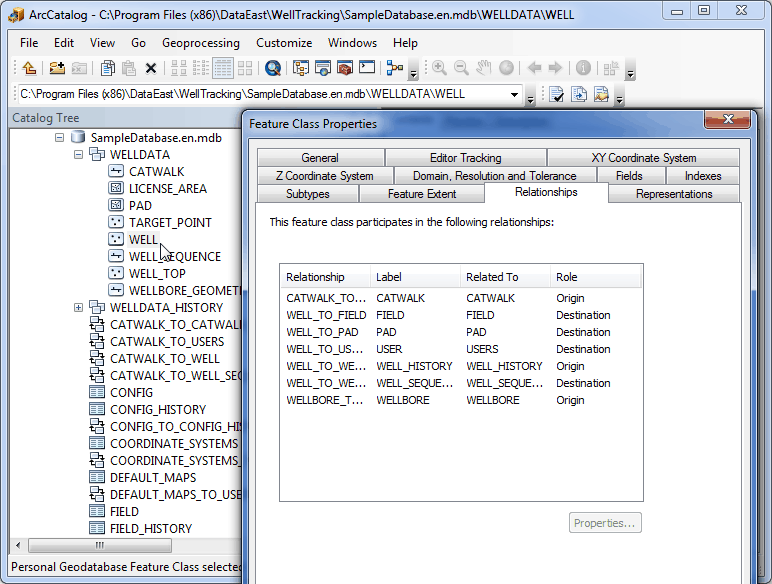Click the Catalog Tree horizontal scrollbar thumb
772x584 pixels.
coord(100,545)
